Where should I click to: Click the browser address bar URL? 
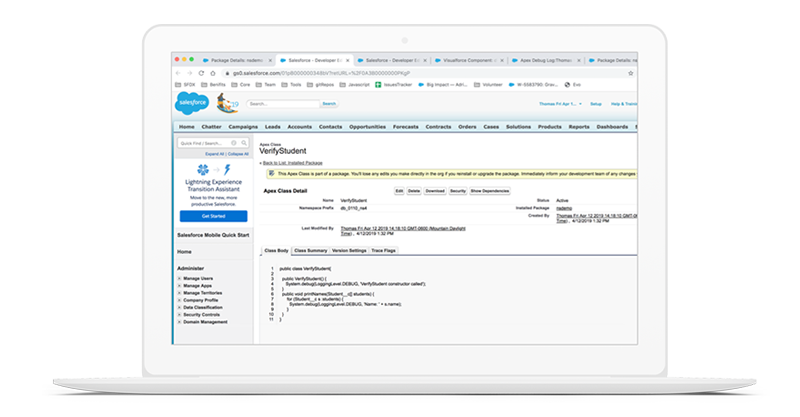pyautogui.click(x=321, y=73)
